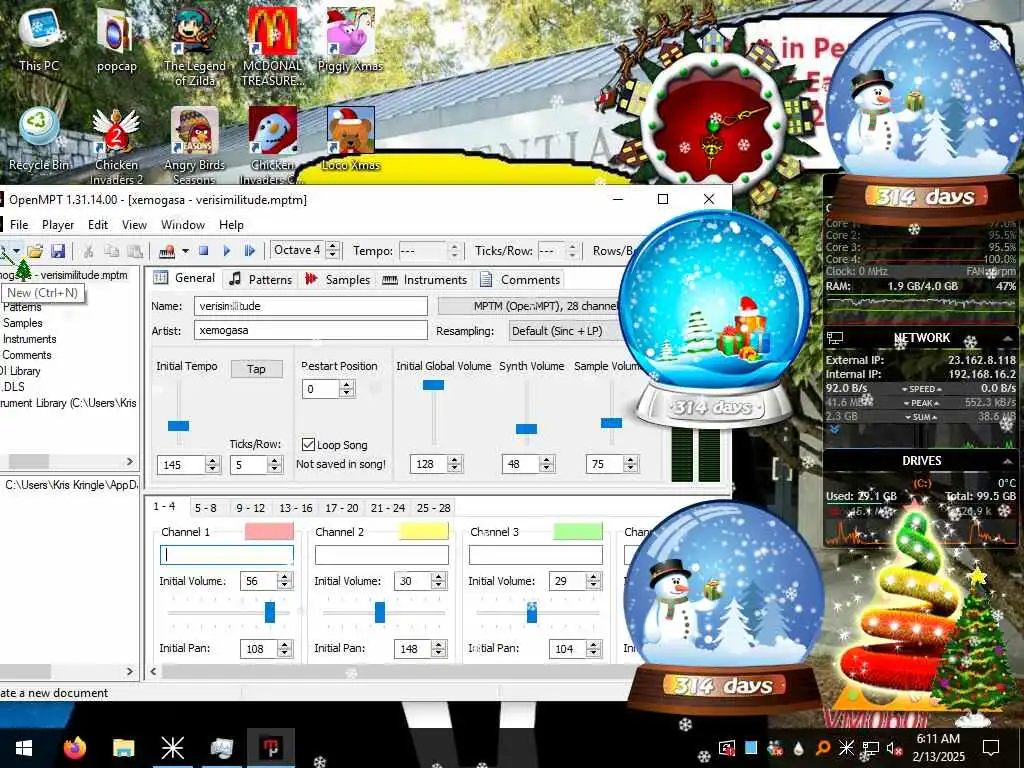This screenshot has height=768, width=1024.
Task: Click the Paste toolbar icon
Action: point(135,251)
